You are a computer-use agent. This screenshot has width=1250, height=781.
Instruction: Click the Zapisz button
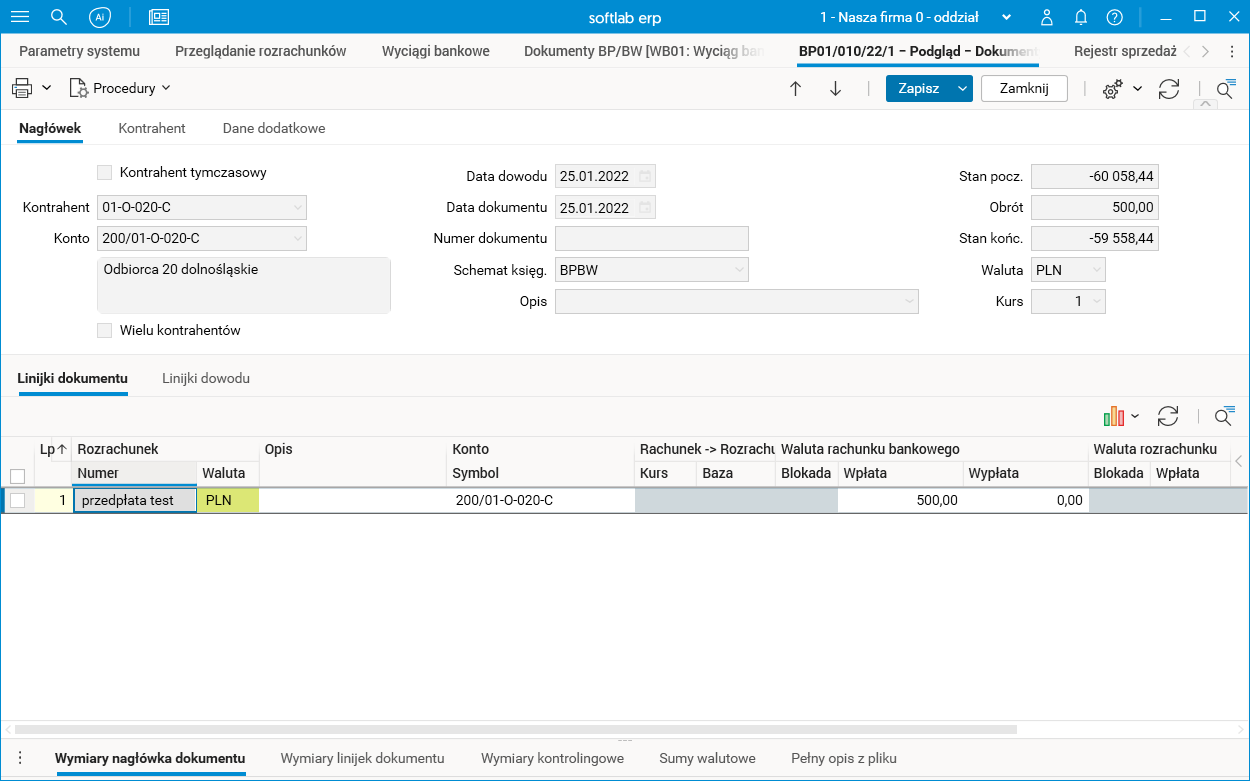point(918,88)
